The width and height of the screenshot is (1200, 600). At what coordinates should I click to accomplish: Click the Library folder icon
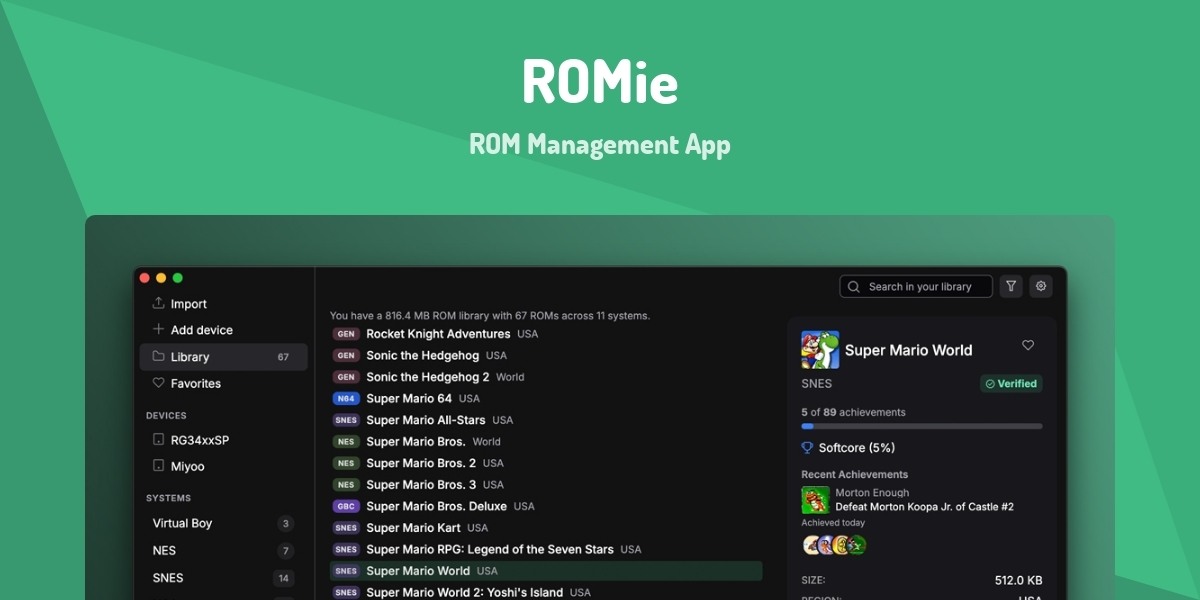[x=158, y=356]
